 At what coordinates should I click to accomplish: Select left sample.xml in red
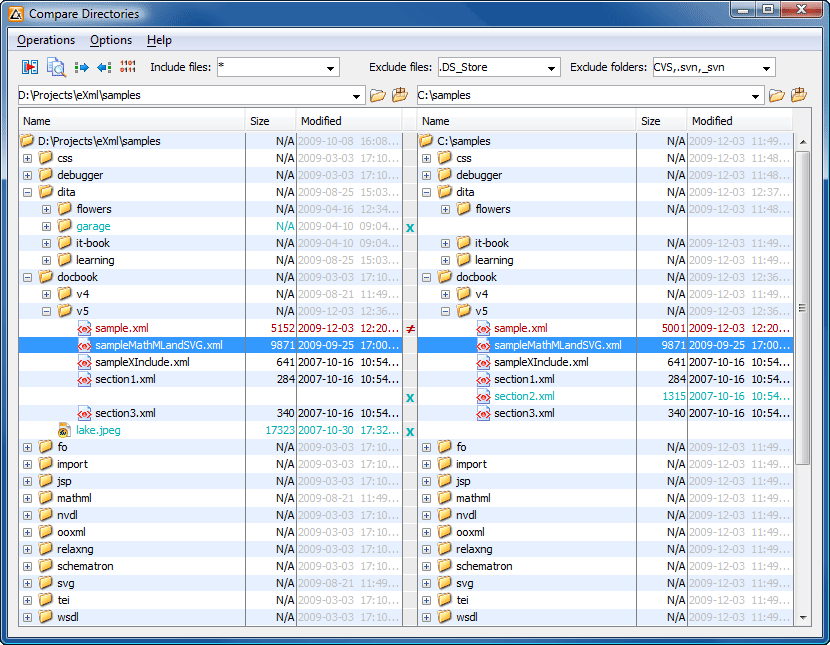coord(122,329)
